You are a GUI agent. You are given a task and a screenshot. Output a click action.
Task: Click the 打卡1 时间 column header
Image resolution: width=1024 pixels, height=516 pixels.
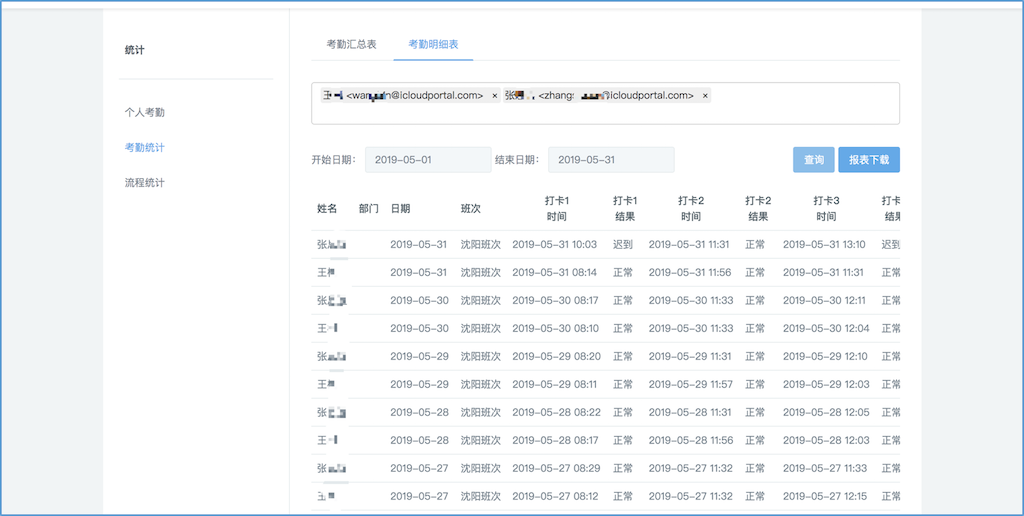[x=557, y=209]
